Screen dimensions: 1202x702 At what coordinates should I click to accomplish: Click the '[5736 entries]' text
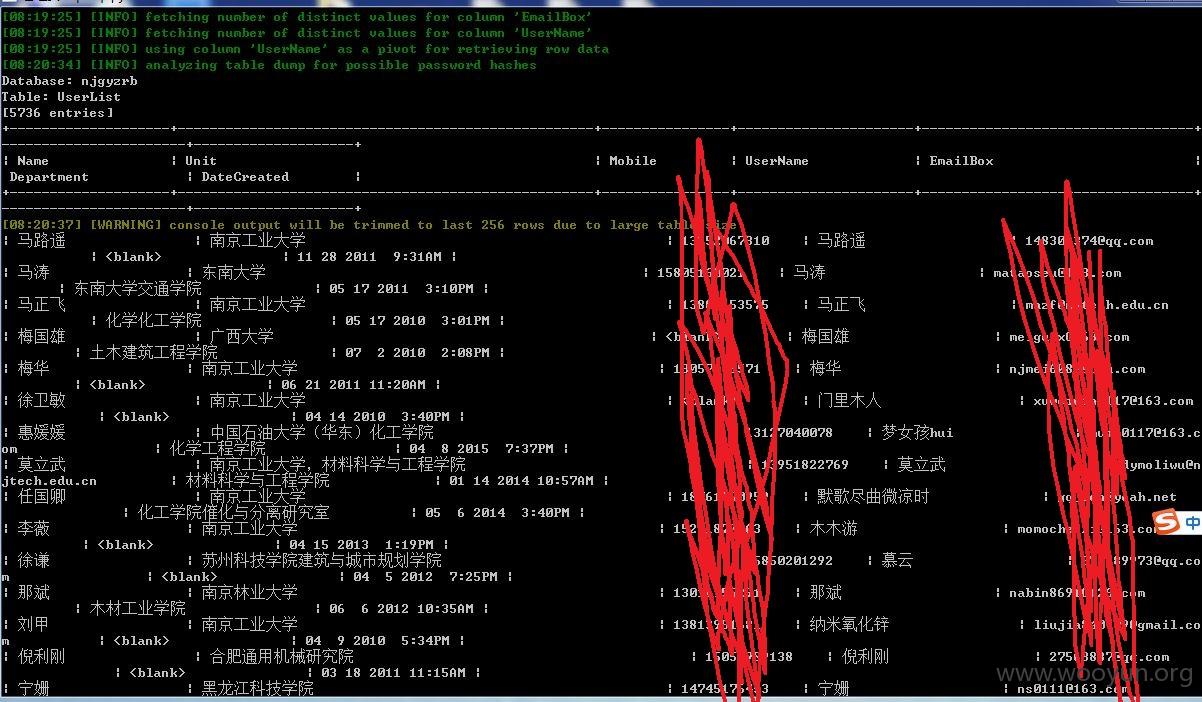tap(58, 113)
